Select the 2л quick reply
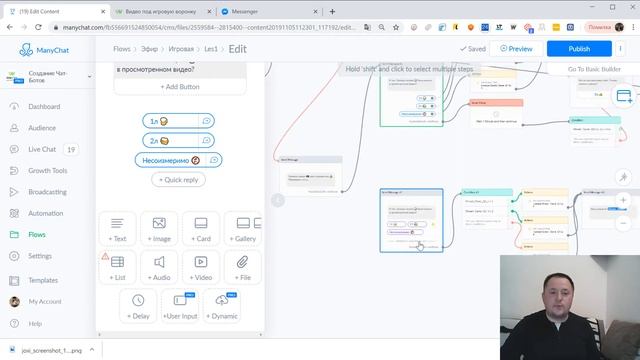 click(170, 141)
